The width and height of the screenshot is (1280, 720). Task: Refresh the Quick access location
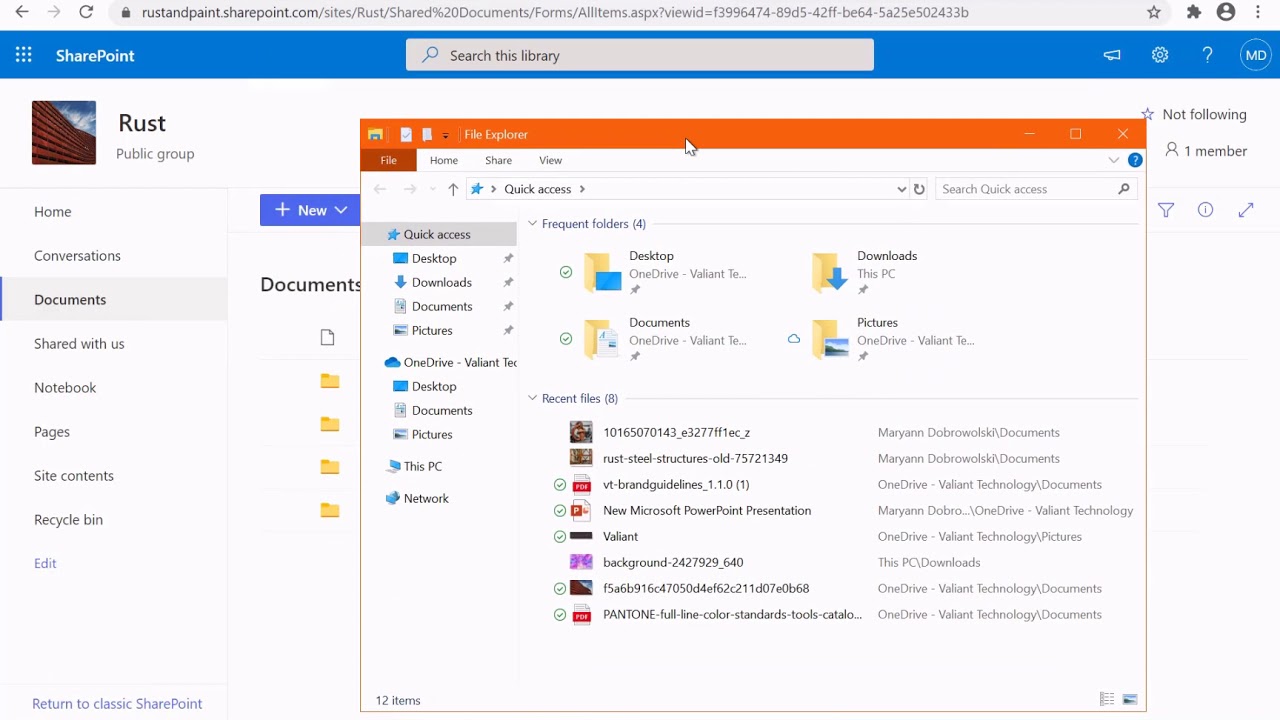[x=919, y=189]
